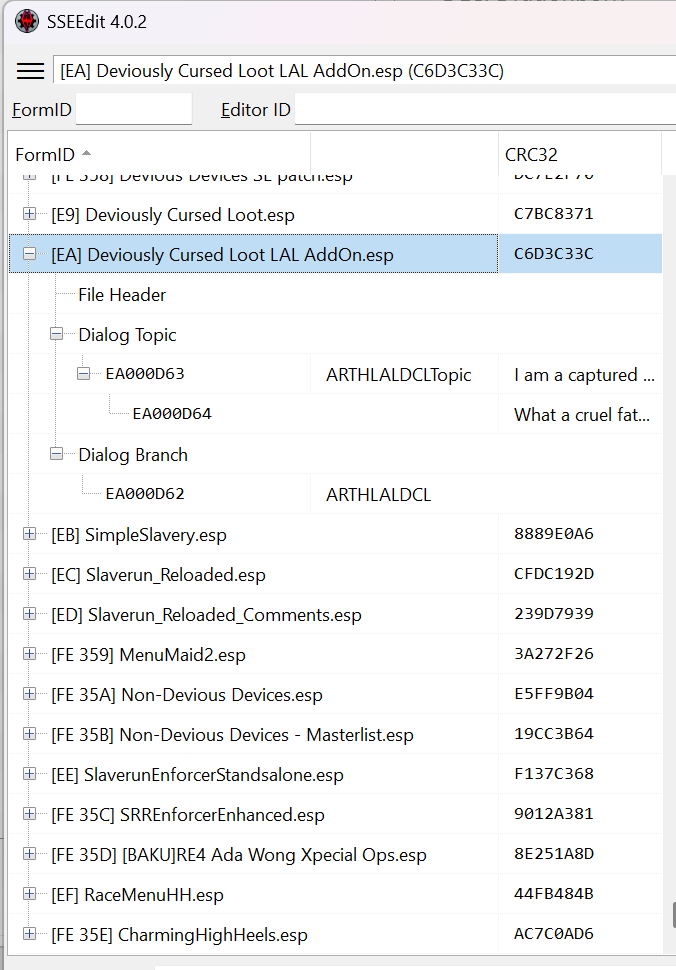The height and width of the screenshot is (970, 676).
Task: Expand [FE 359] MenuMaid2.esp
Action: pyautogui.click(x=29, y=654)
